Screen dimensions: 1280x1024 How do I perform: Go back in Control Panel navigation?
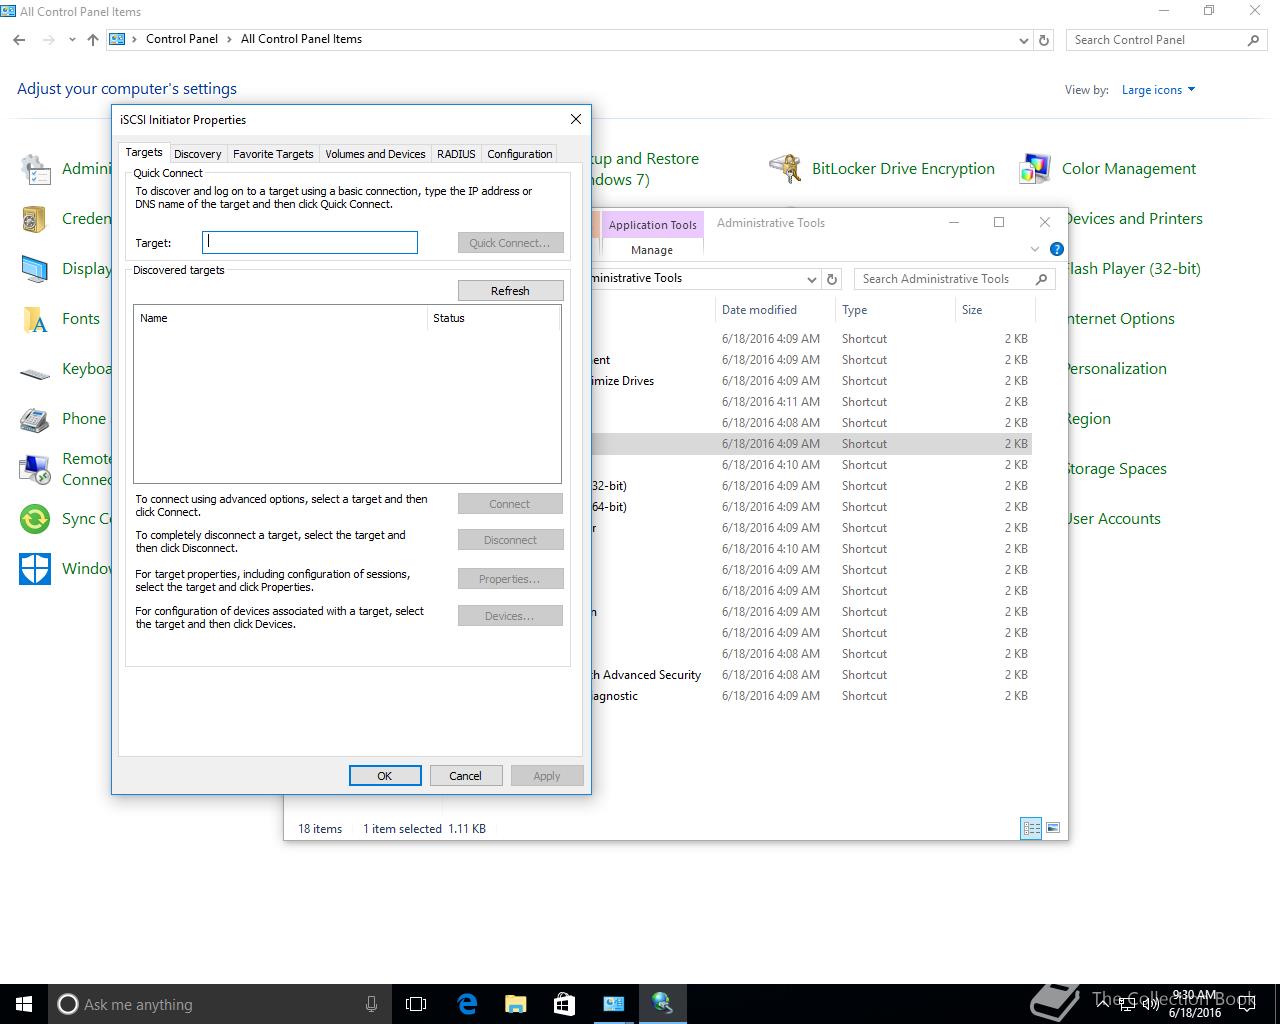pos(19,40)
